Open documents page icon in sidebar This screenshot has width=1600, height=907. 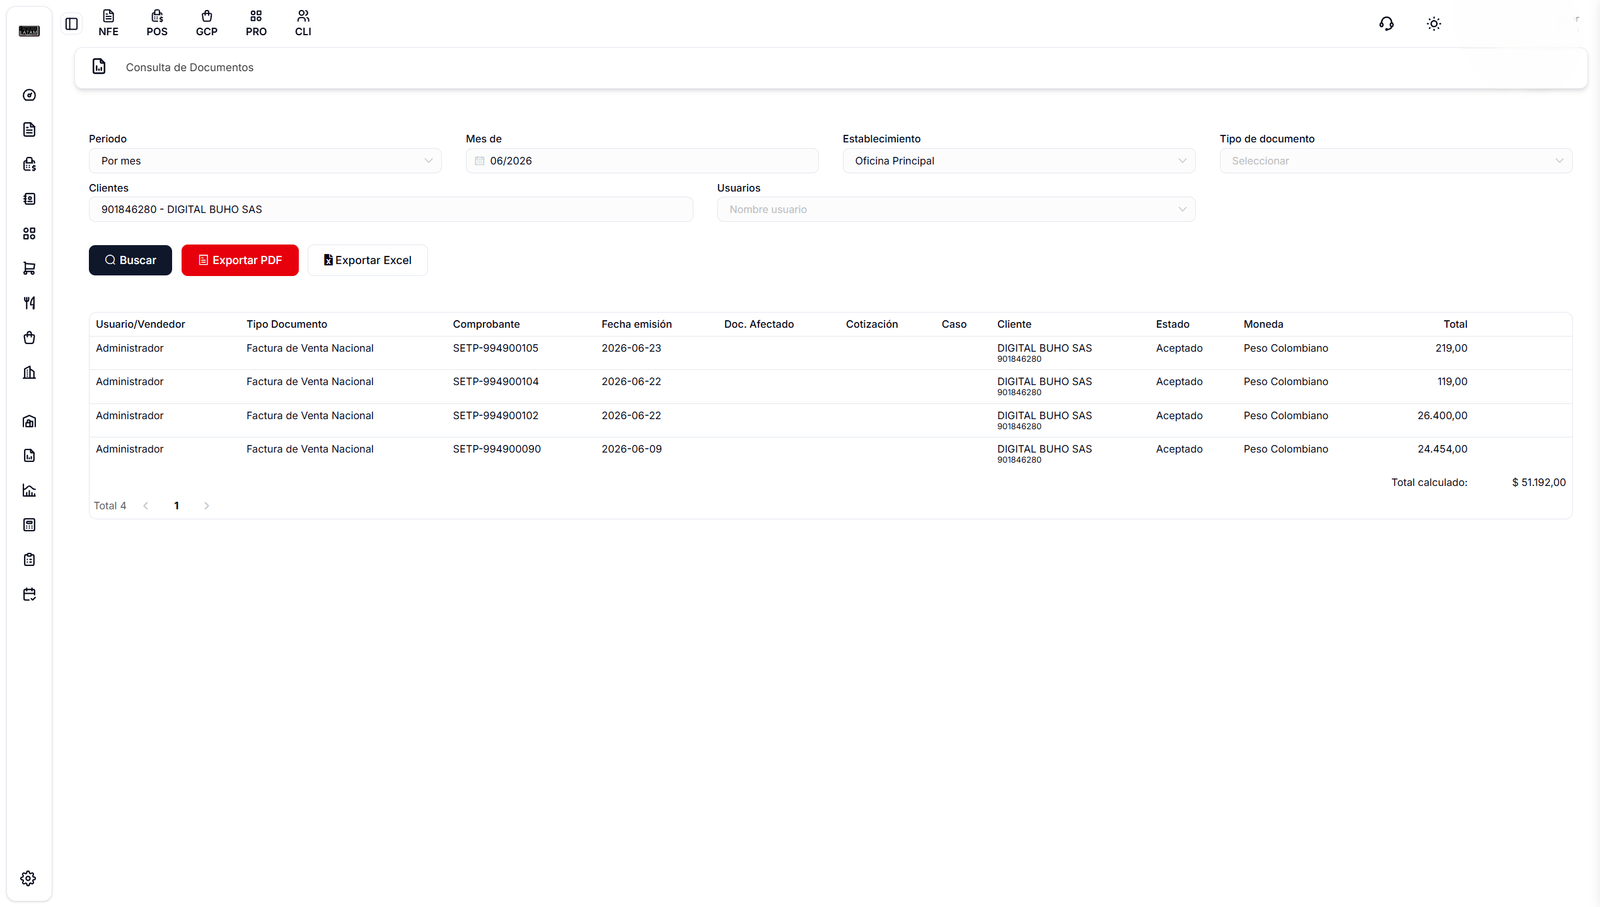click(29, 130)
